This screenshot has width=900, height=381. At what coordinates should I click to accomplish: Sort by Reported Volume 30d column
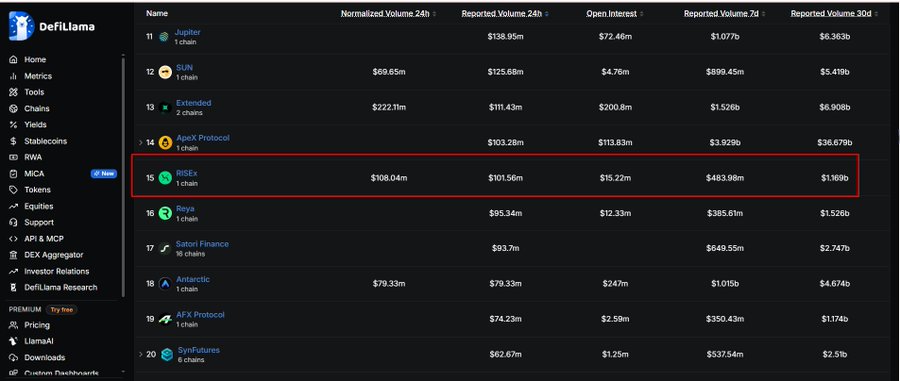point(834,13)
